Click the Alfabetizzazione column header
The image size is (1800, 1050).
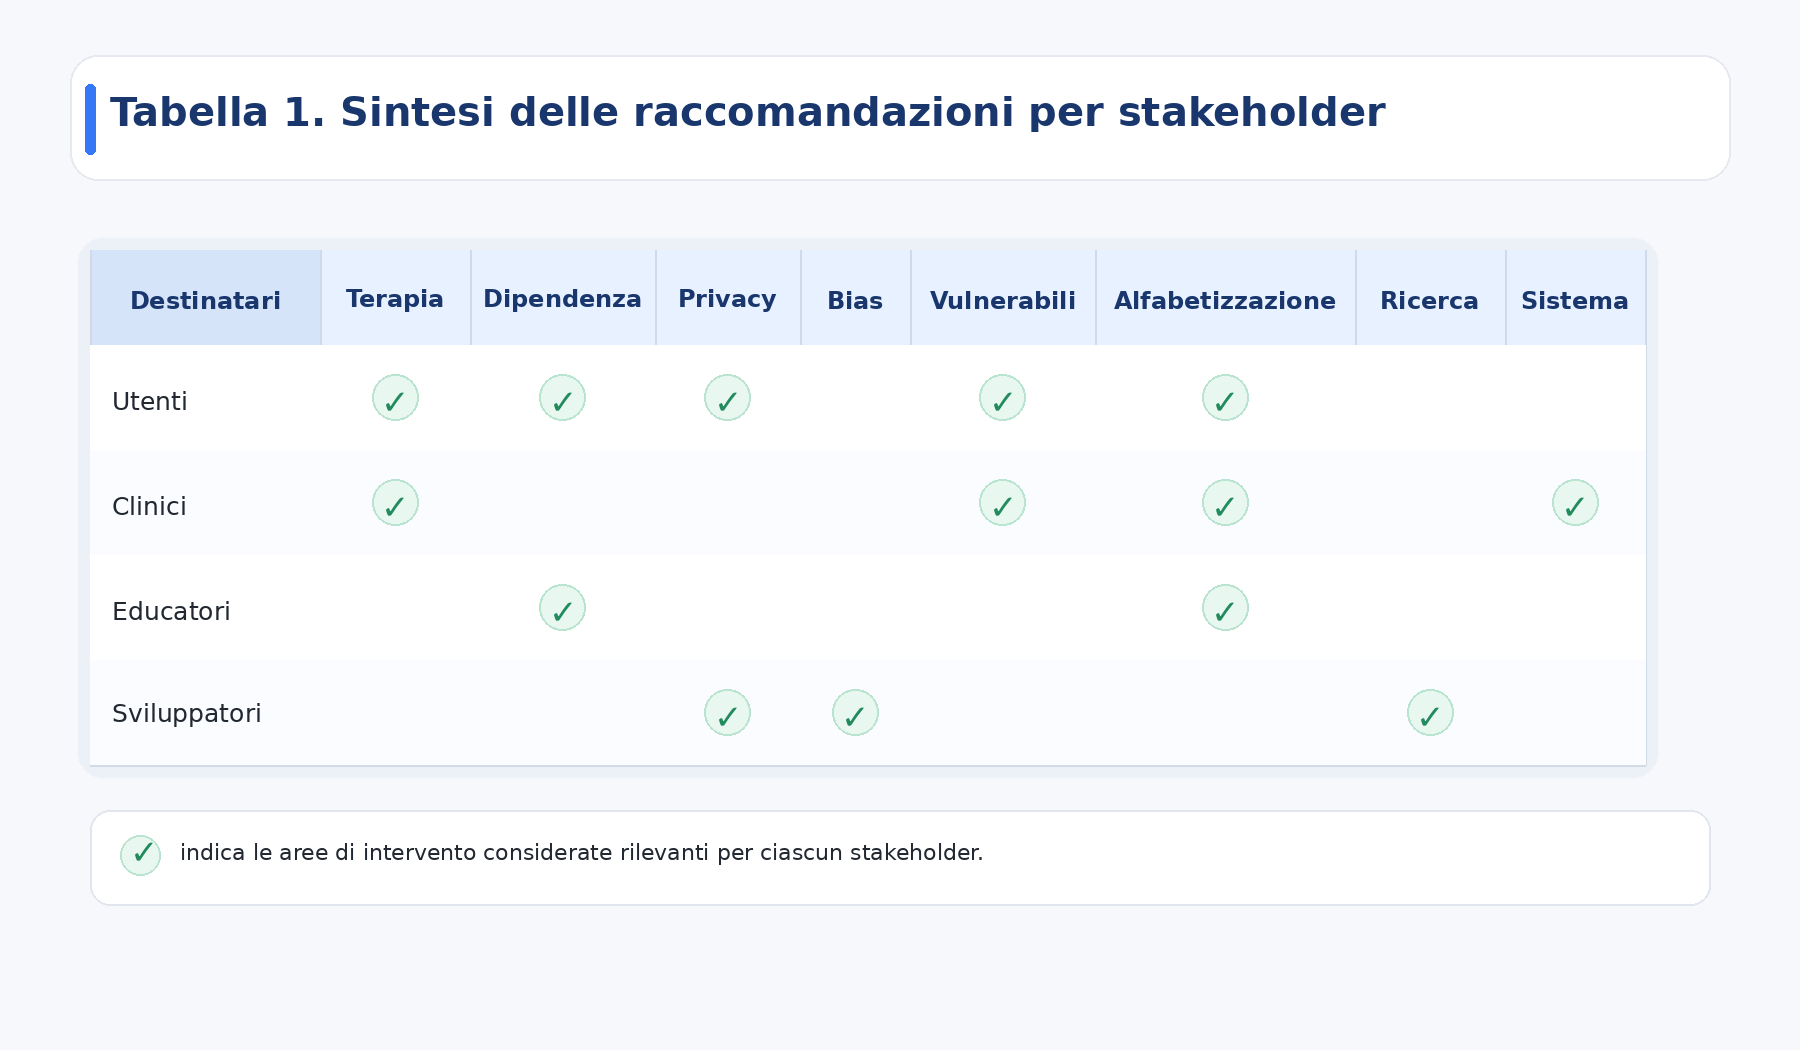coord(1225,300)
